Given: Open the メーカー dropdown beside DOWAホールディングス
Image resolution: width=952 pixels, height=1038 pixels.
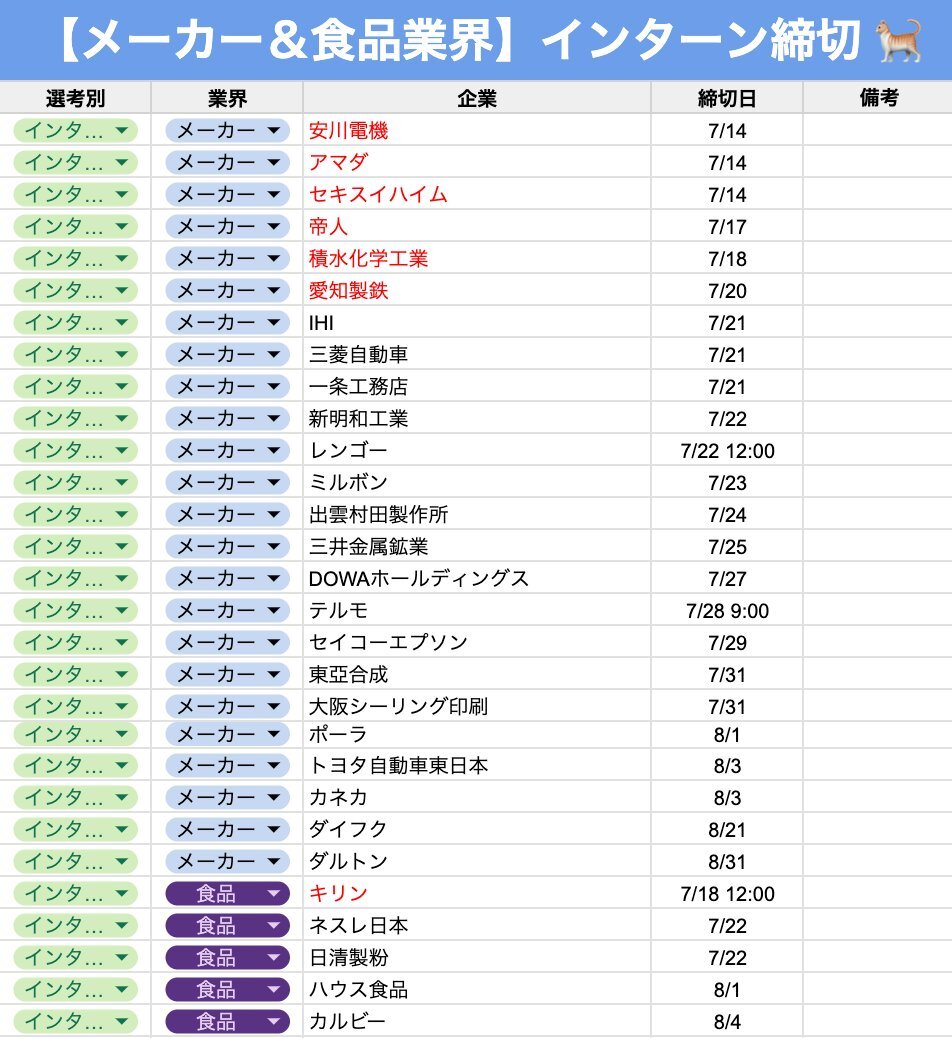Looking at the screenshot, I should (227, 579).
